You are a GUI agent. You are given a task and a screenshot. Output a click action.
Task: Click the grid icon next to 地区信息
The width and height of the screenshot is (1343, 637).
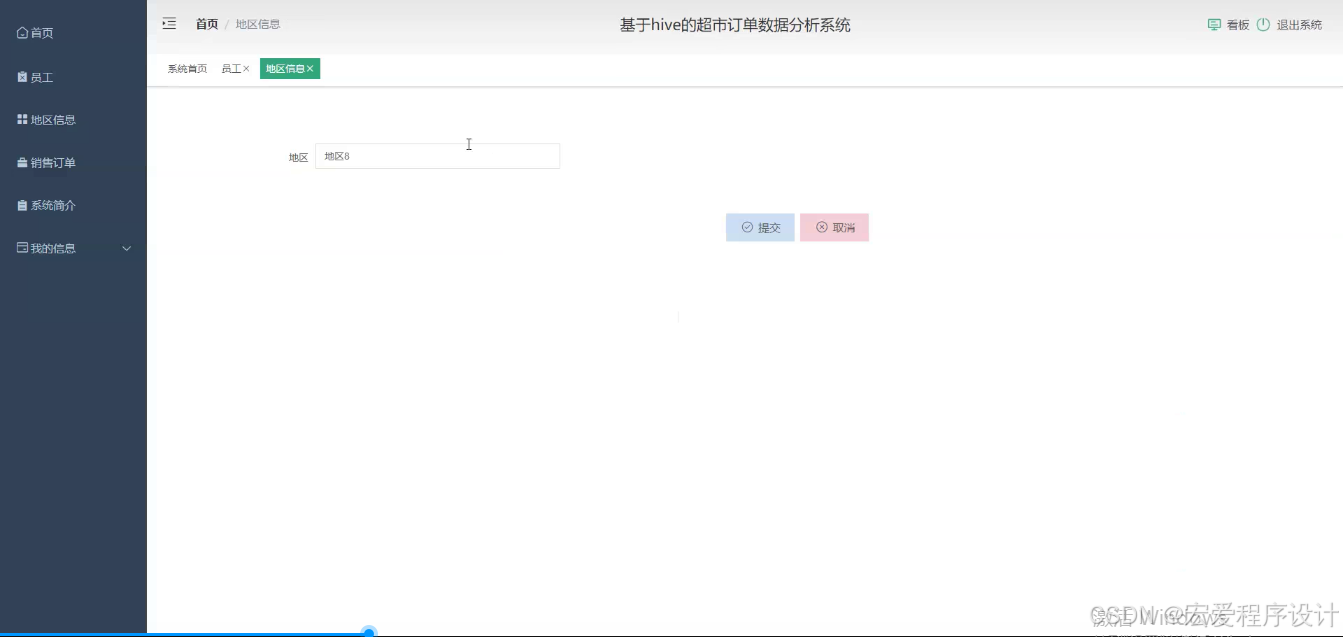22,119
